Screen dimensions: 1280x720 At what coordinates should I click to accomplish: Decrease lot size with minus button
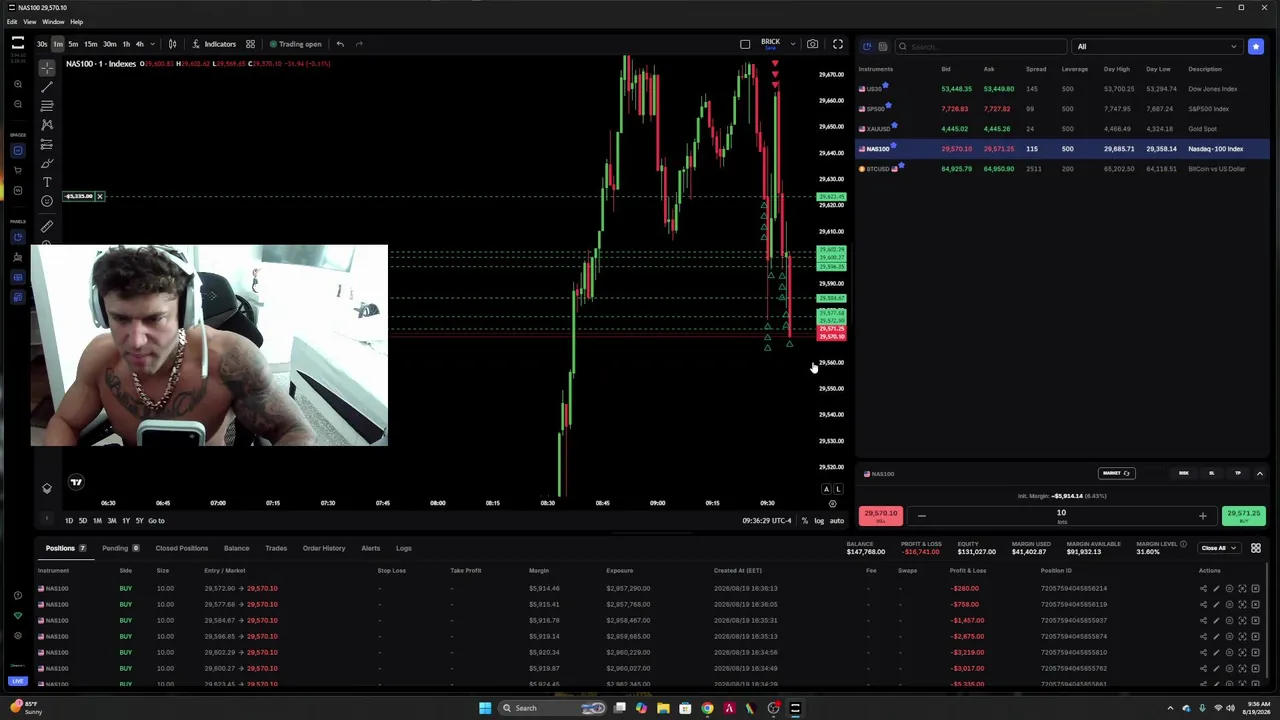[921, 516]
